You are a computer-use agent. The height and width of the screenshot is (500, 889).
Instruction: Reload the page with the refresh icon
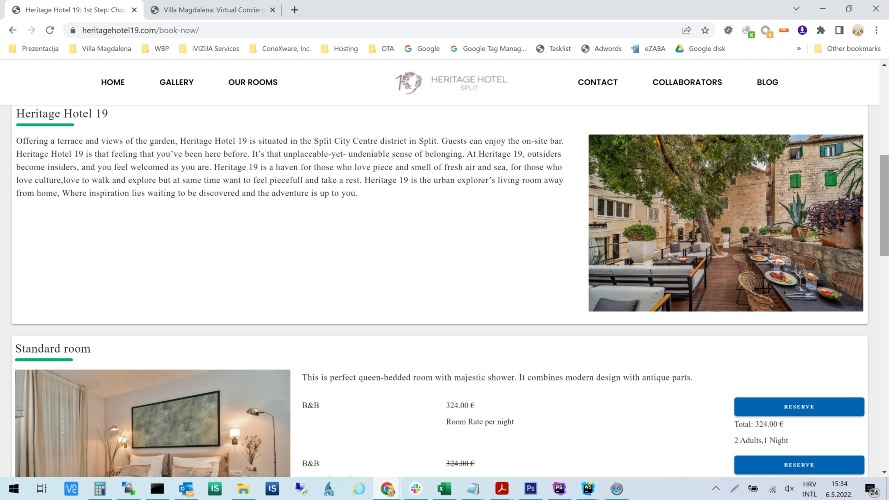50,30
